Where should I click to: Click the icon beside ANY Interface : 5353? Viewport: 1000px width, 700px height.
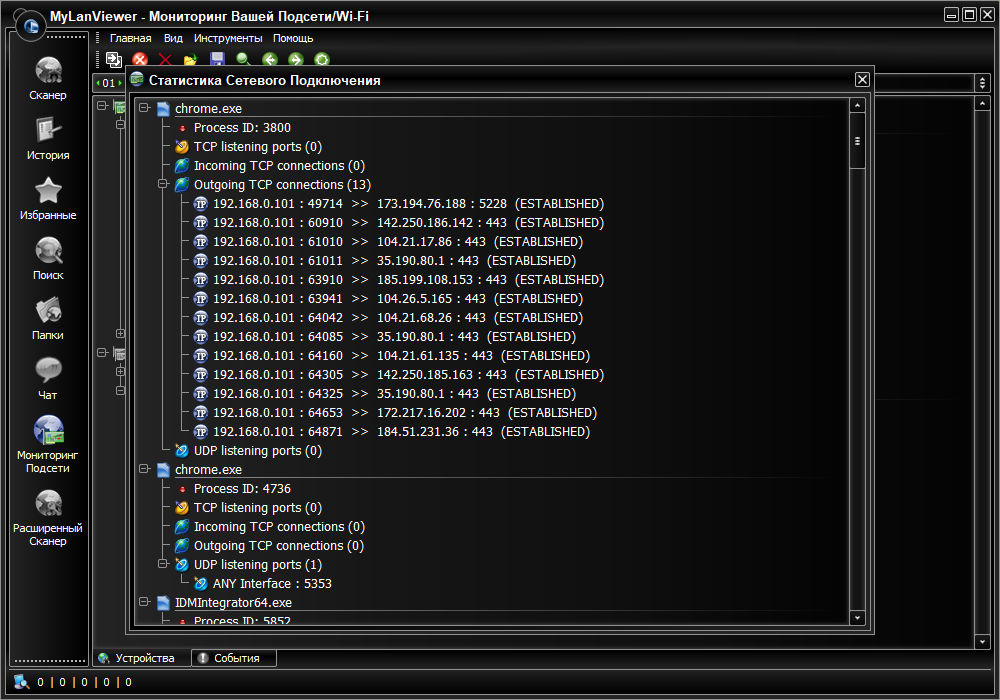(x=201, y=584)
